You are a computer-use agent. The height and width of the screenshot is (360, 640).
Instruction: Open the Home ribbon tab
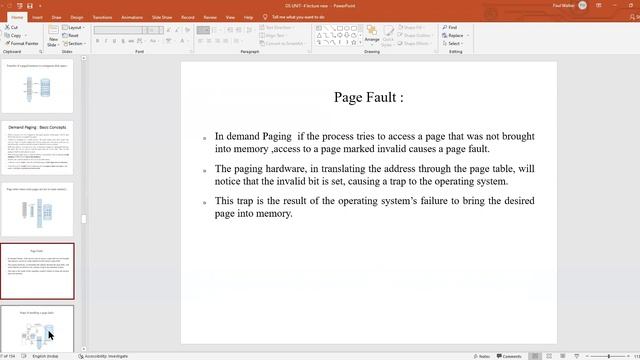tap(17, 18)
